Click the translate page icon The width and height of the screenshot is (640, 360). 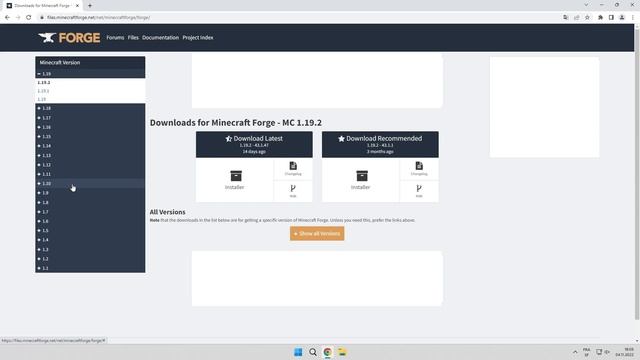point(566,18)
